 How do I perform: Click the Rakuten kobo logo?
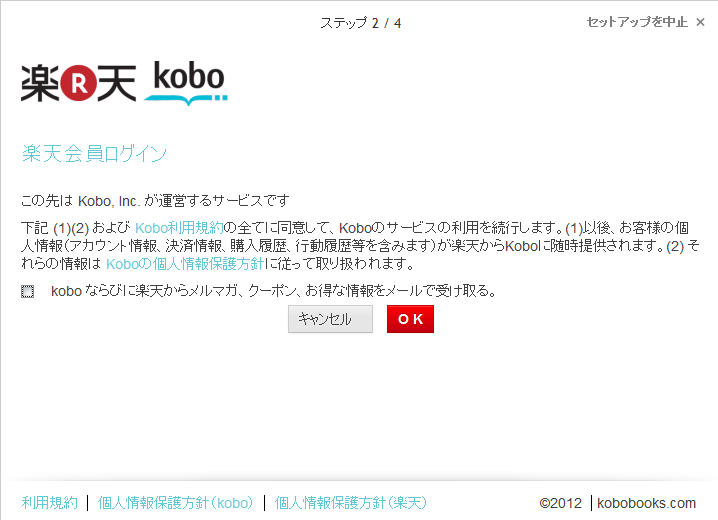[124, 82]
